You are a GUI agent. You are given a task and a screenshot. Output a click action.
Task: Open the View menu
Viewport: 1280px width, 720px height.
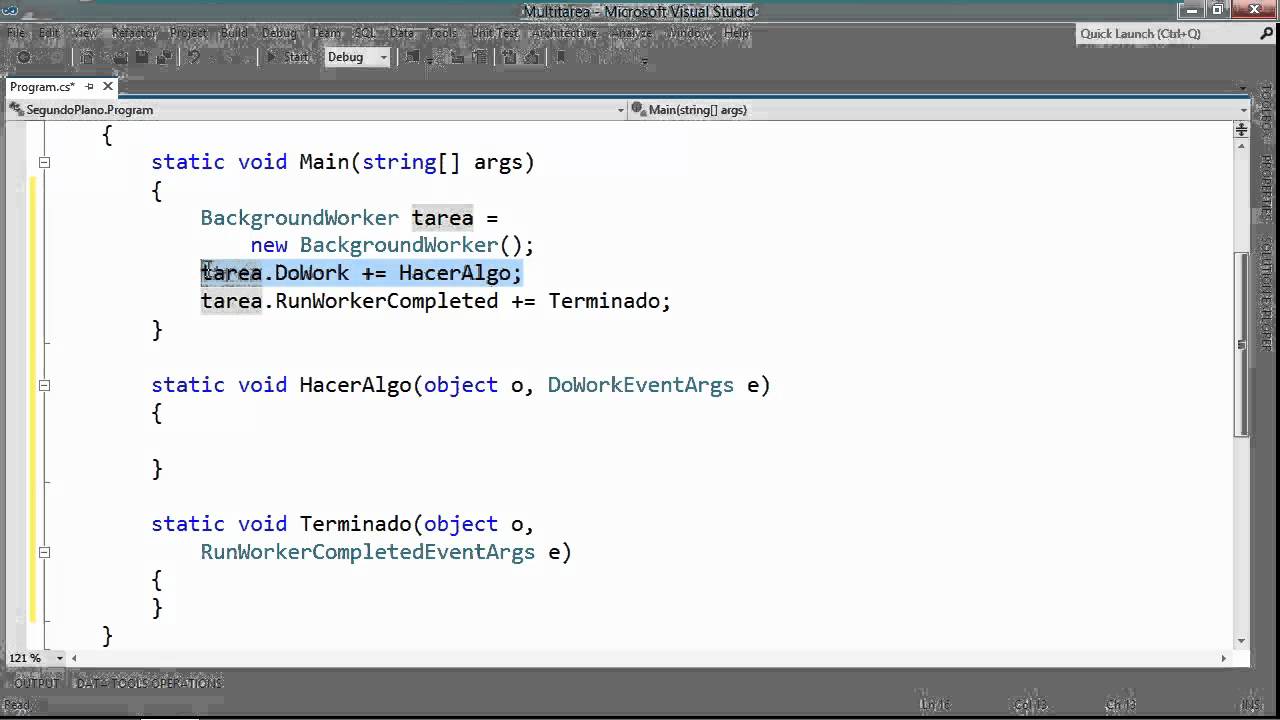[x=84, y=33]
